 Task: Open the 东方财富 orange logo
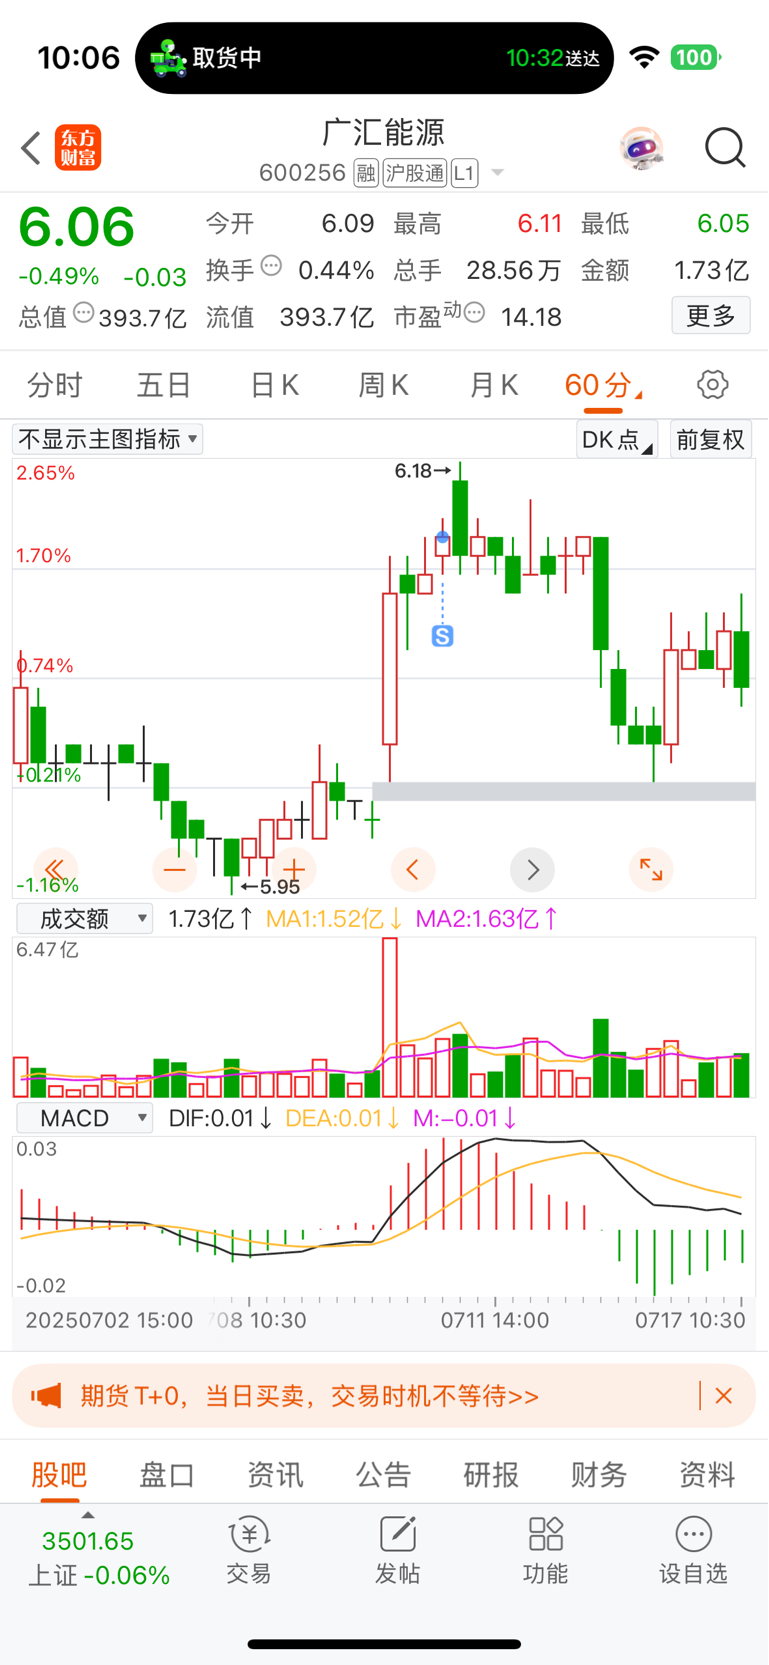click(x=78, y=148)
